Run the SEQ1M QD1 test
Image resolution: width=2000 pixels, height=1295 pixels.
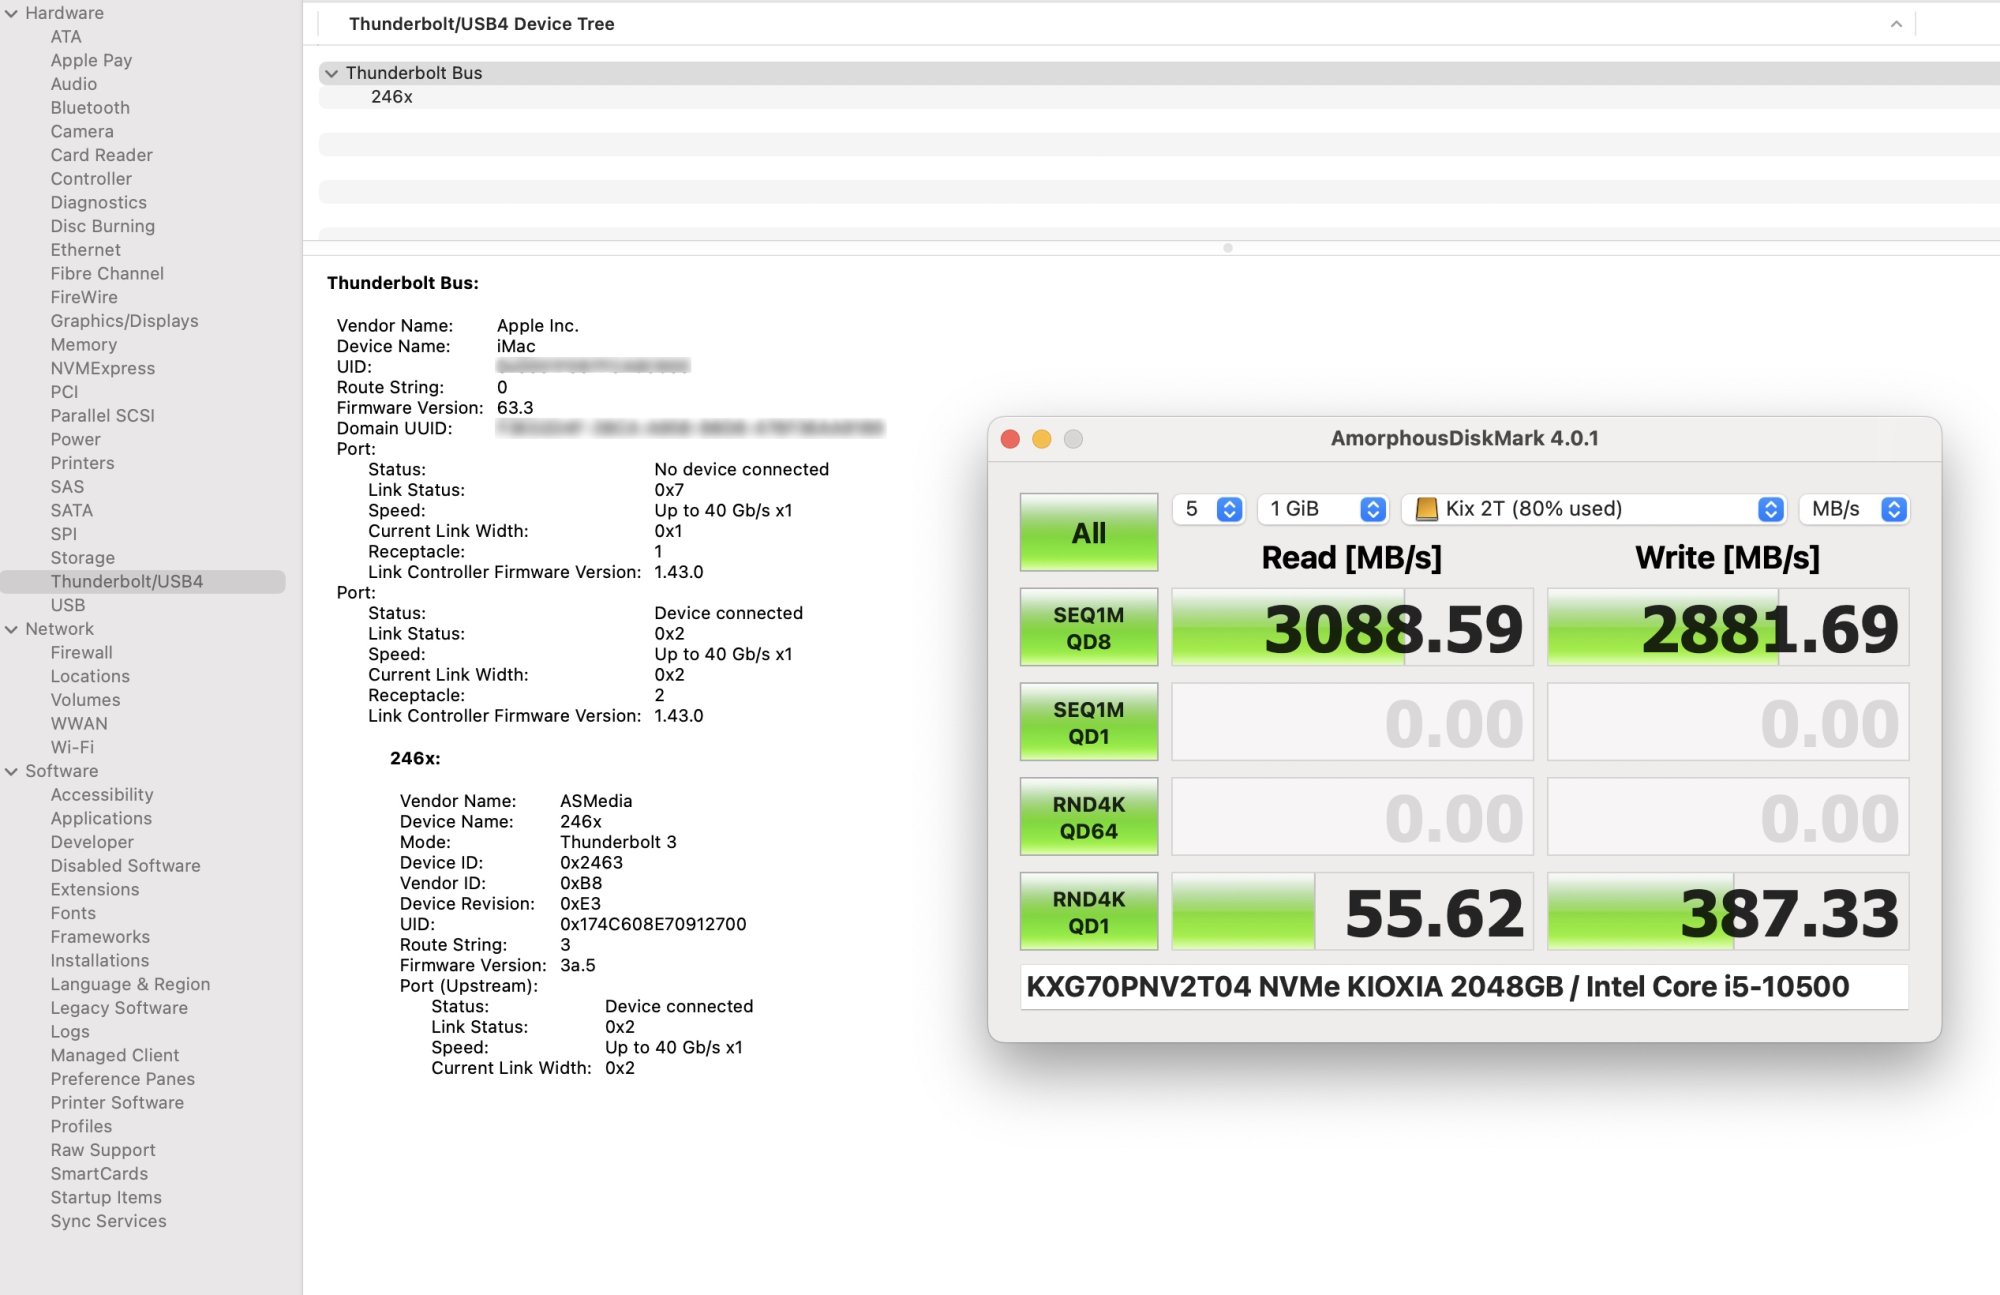(1088, 722)
